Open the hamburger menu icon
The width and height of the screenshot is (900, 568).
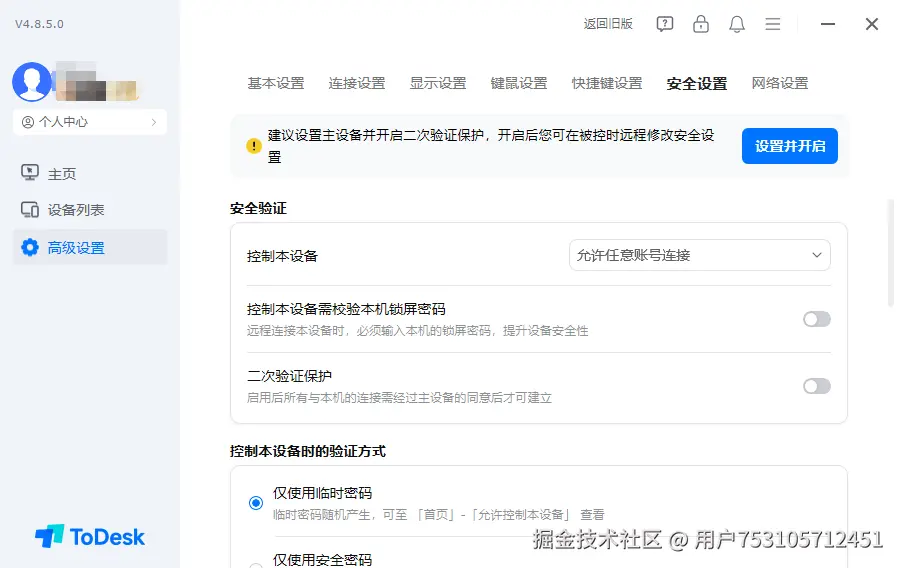tap(773, 24)
